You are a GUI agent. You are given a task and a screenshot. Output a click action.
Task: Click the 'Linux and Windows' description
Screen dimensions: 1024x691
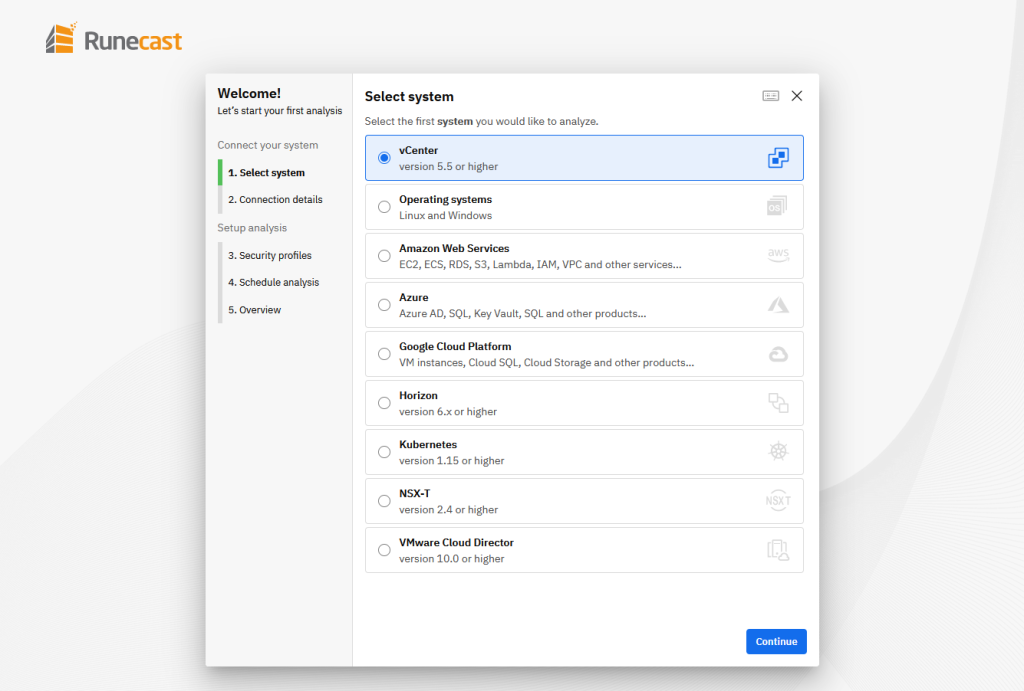(x=445, y=216)
